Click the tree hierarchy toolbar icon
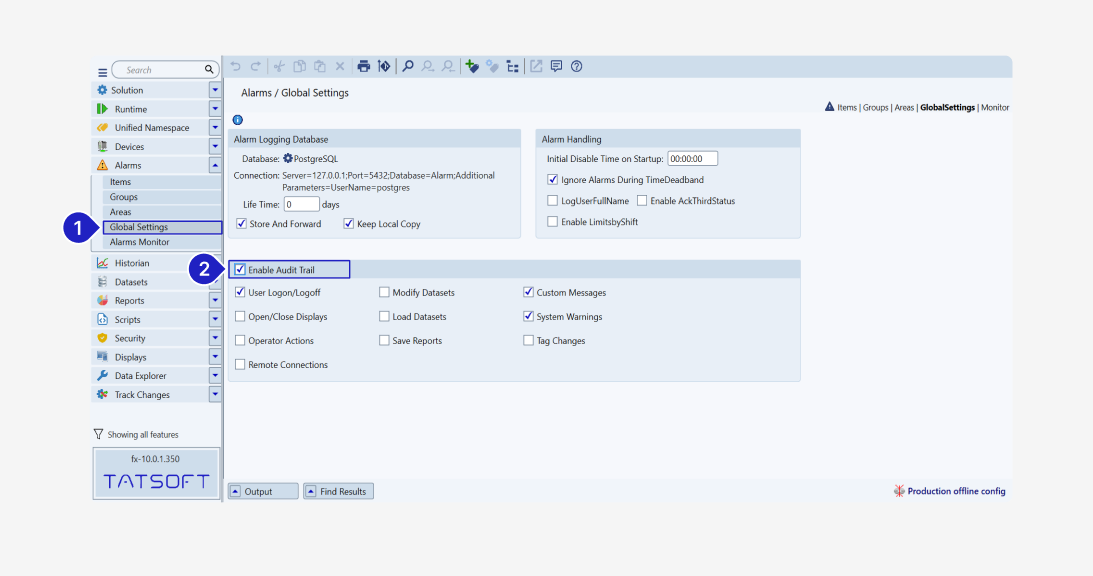This screenshot has height=576, width=1093. pyautogui.click(x=513, y=67)
